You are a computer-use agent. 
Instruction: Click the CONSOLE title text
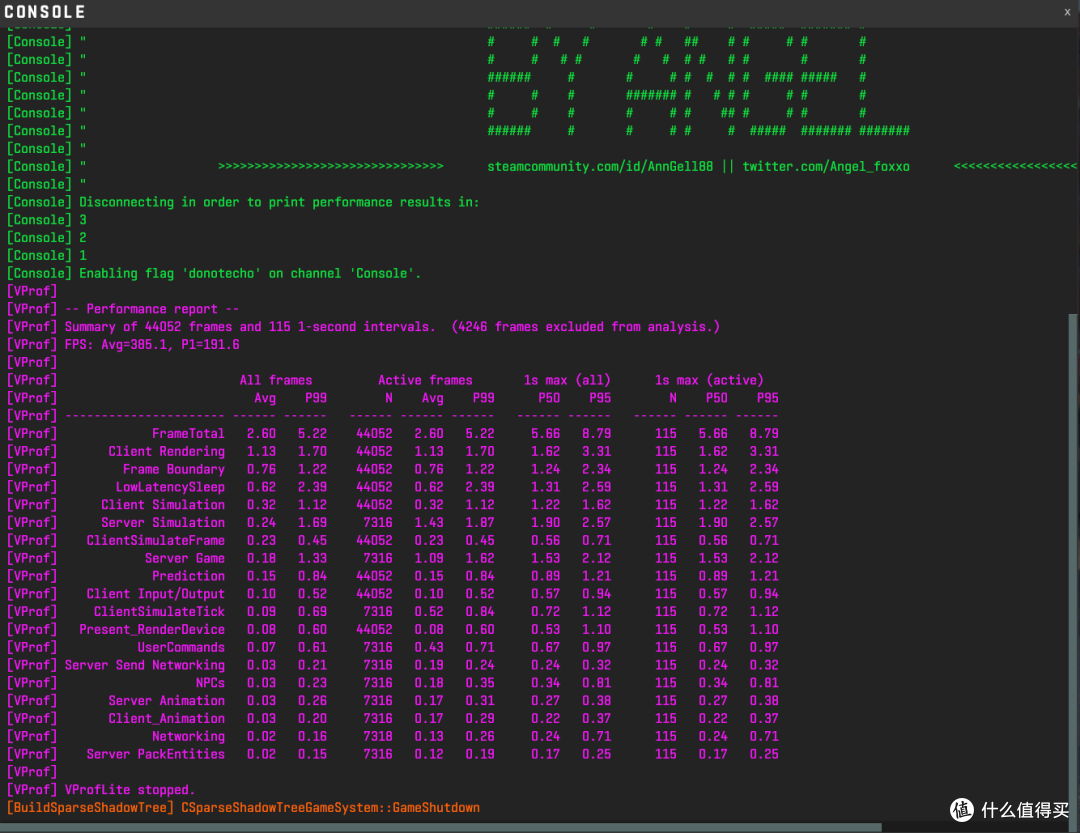pos(45,12)
